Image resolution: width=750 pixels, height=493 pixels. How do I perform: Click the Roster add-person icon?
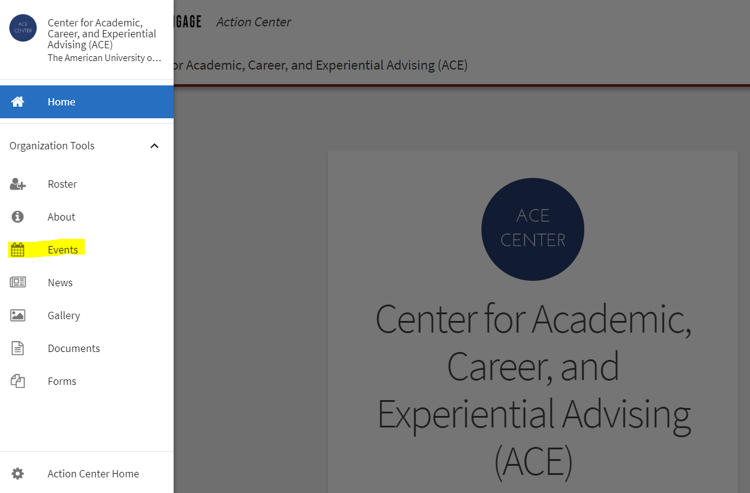(x=18, y=184)
